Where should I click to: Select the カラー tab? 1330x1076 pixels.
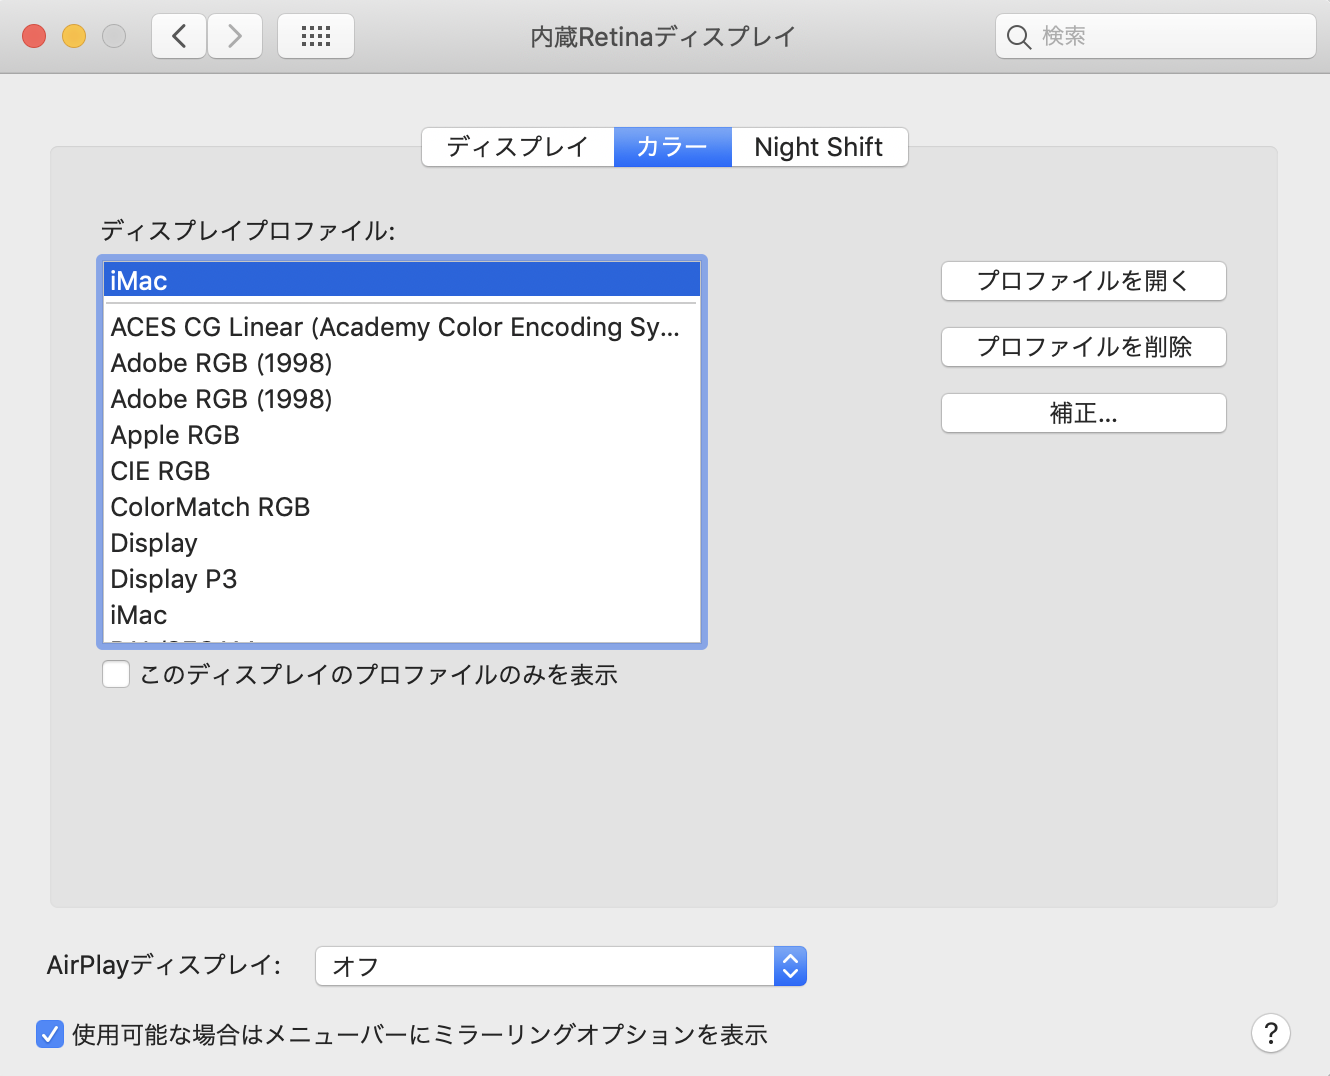(673, 147)
